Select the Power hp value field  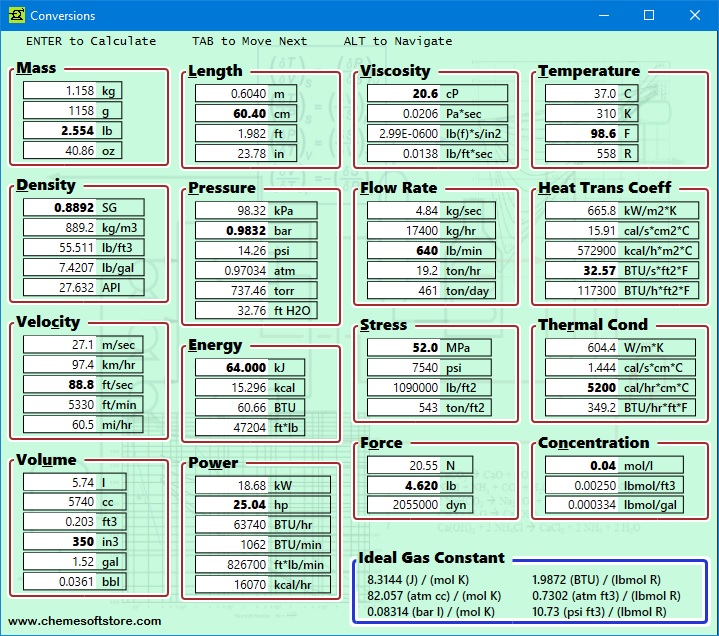pos(232,505)
